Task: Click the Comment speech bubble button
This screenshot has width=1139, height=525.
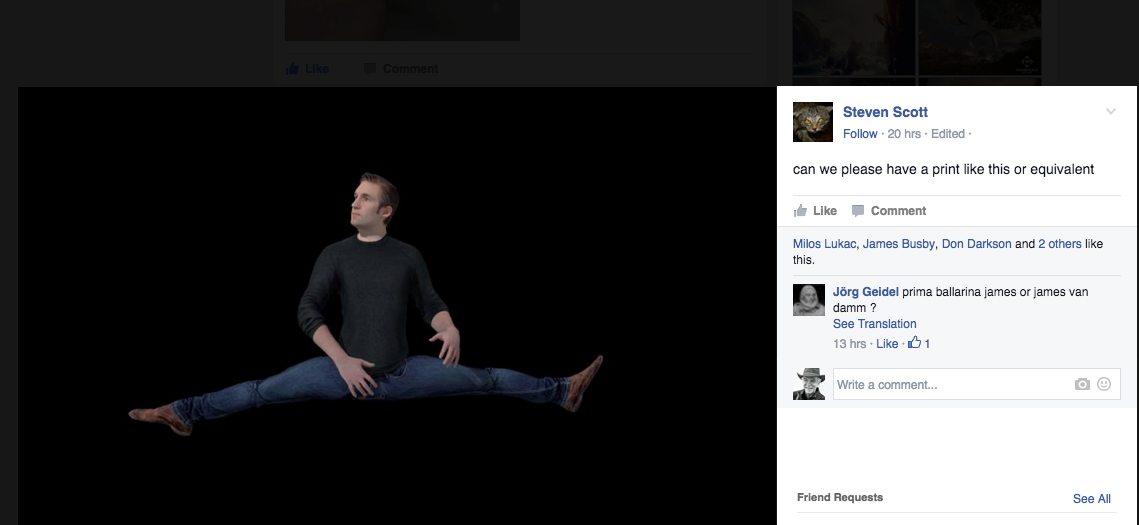Action: (889, 211)
